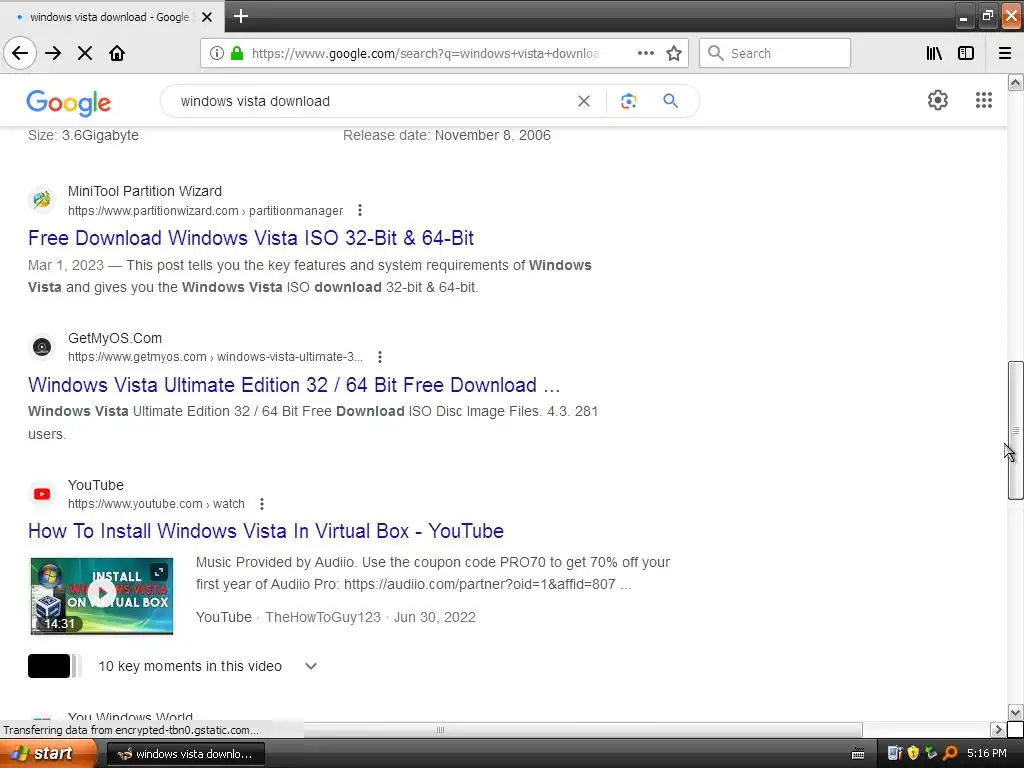Open Windows Vista Ultimate Edition result link
Viewport: 1024px width, 768px height.
click(294, 385)
